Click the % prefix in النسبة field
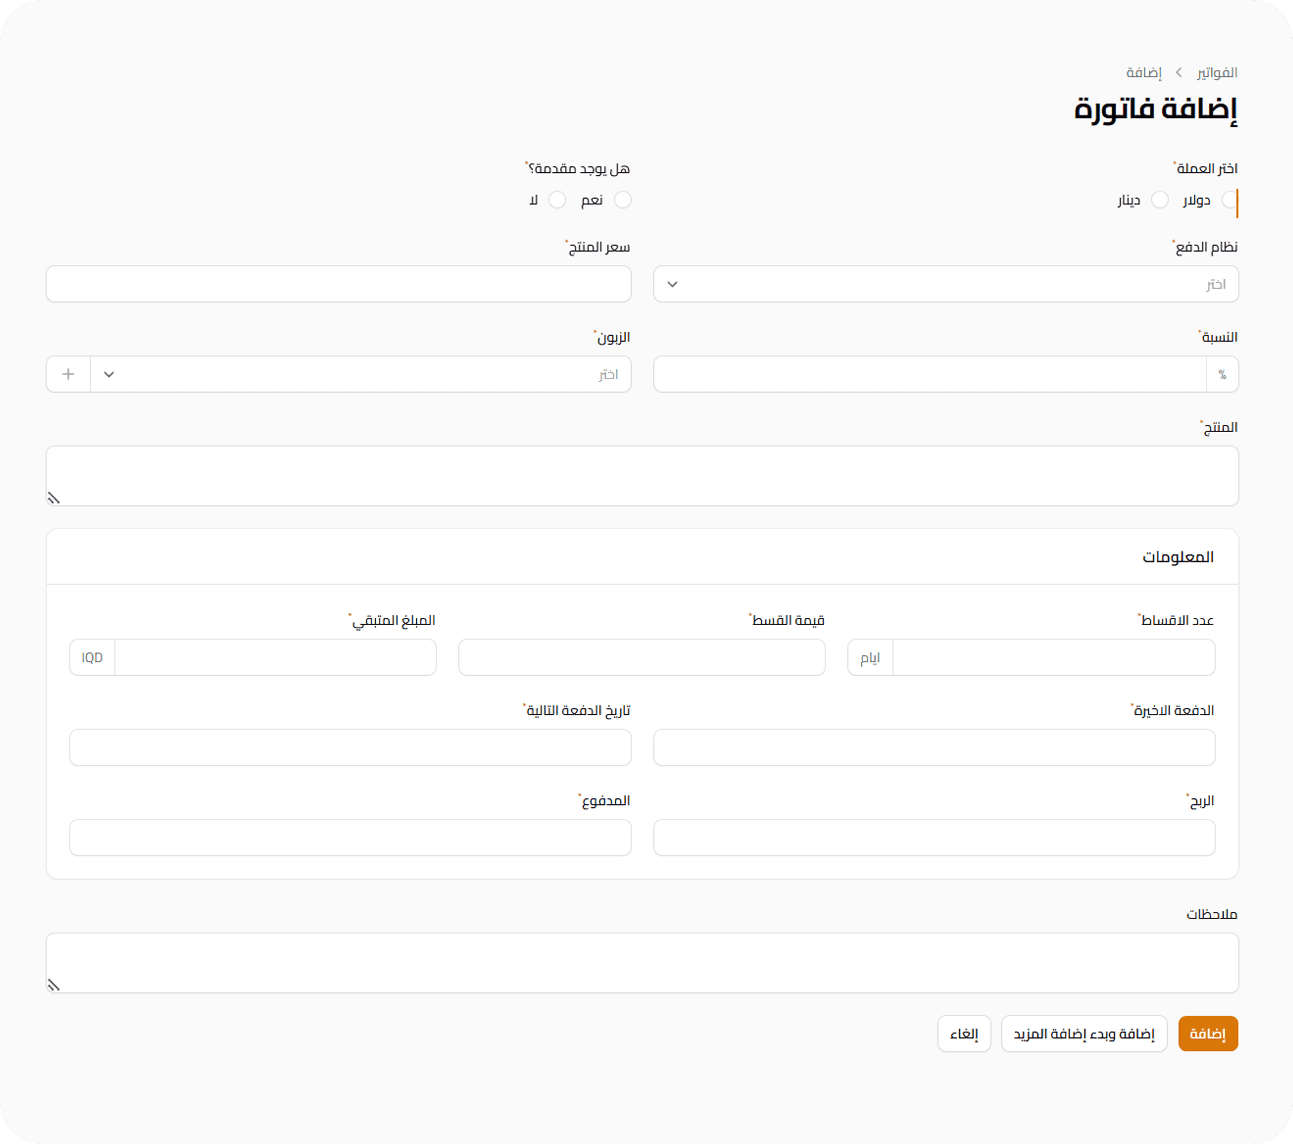This screenshot has height=1144, width=1293. (1222, 374)
